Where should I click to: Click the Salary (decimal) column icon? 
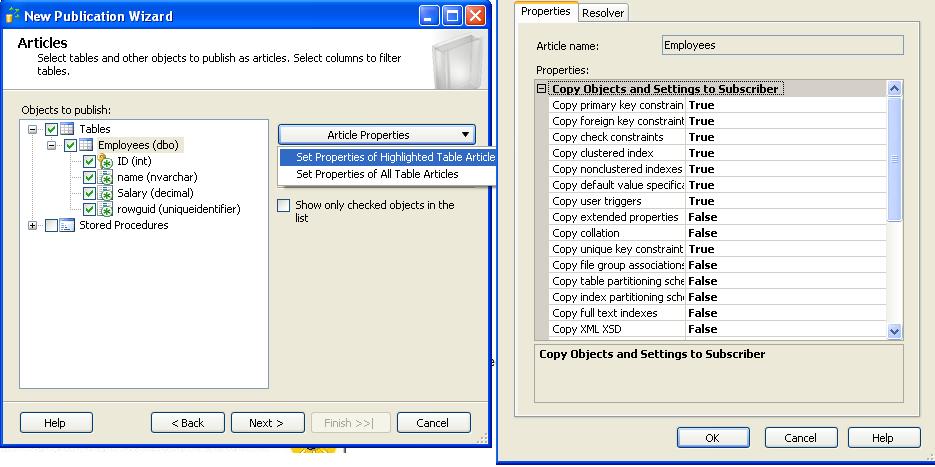coord(106,193)
